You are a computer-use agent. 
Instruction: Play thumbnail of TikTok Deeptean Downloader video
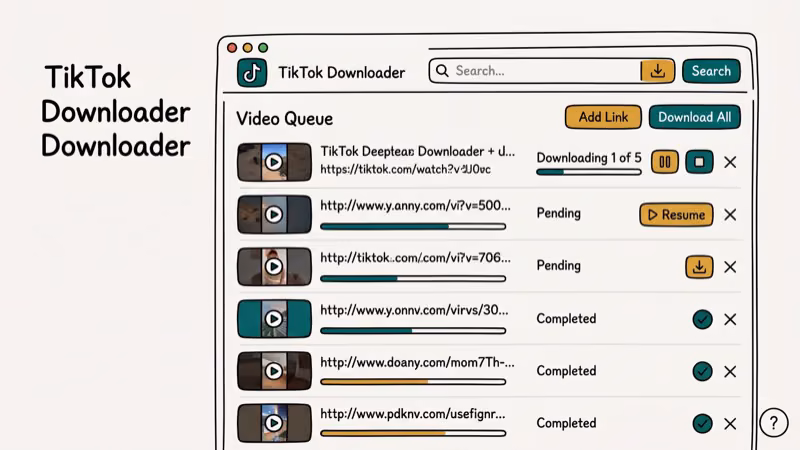click(x=274, y=162)
